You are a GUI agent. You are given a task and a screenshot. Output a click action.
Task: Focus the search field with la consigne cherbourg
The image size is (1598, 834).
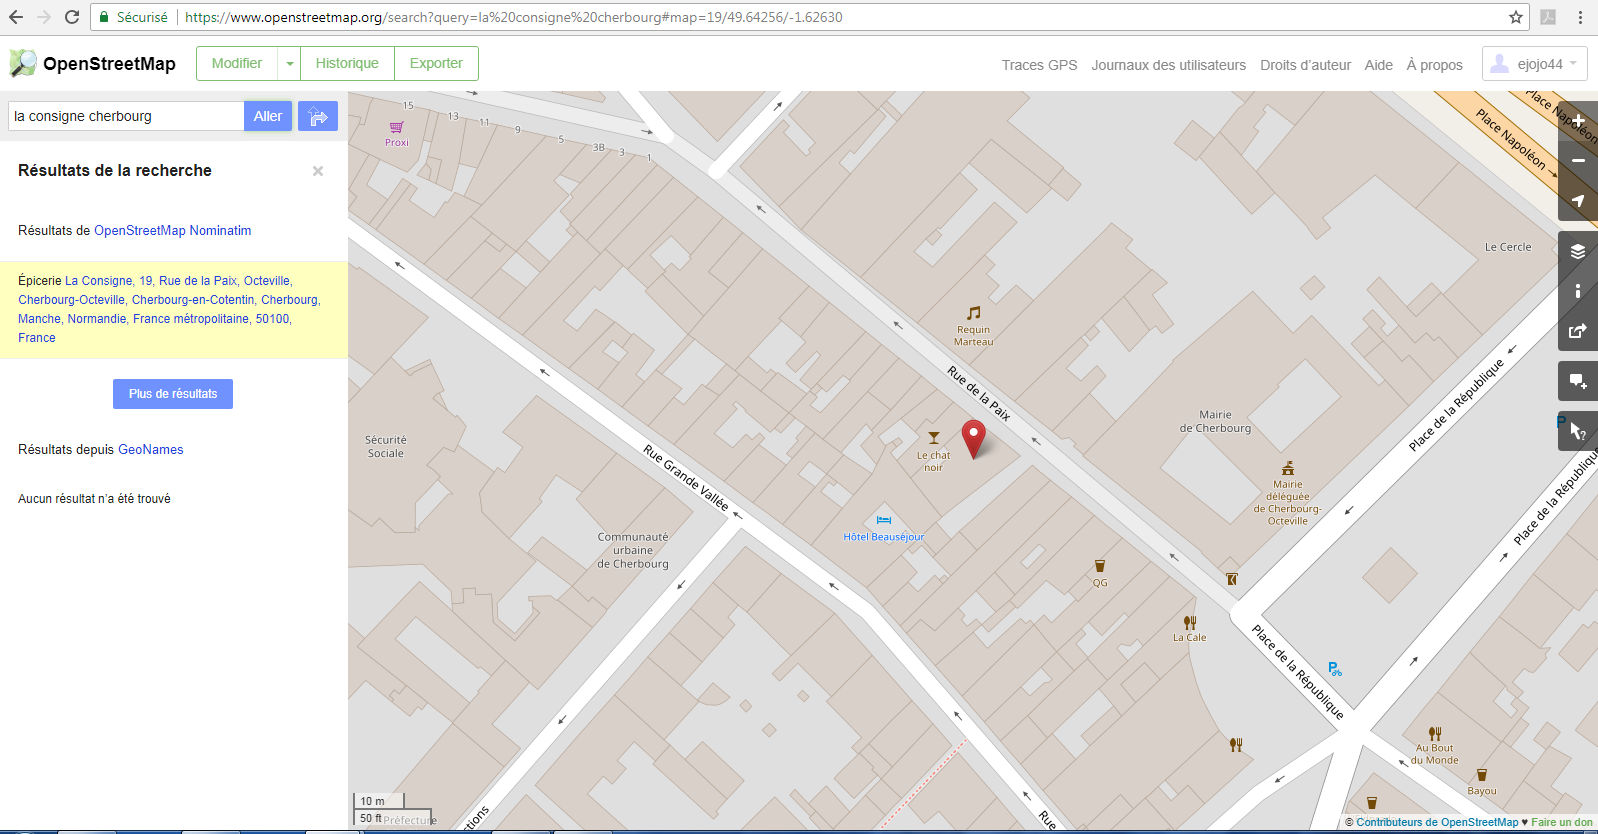[x=126, y=116]
